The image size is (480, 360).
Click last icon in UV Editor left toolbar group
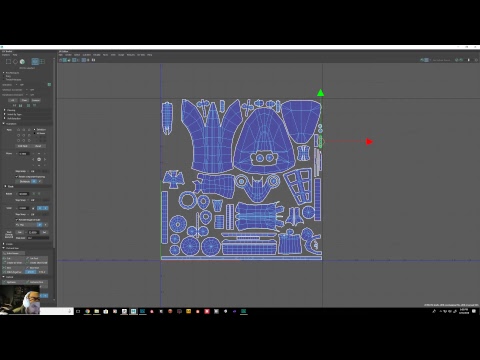click(x=93, y=60)
